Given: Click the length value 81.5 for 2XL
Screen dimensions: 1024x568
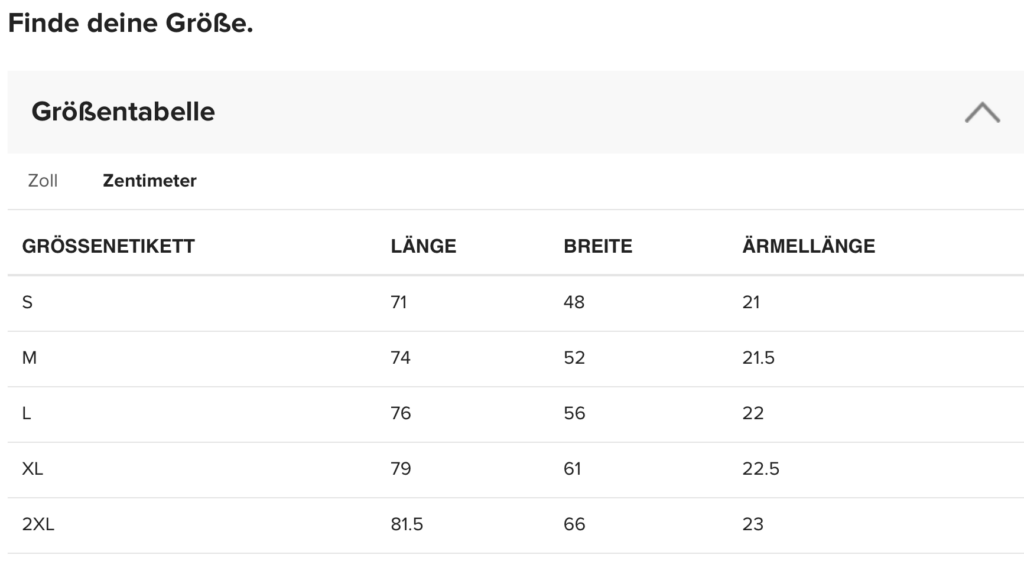Looking at the screenshot, I should coord(407,524).
